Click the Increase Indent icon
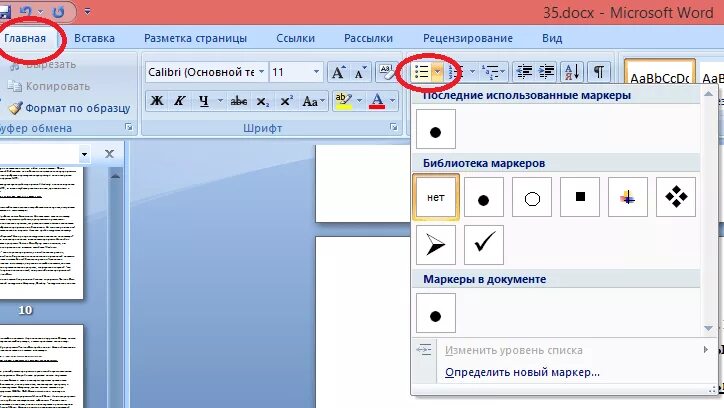724x408 pixels. pyautogui.click(x=547, y=72)
